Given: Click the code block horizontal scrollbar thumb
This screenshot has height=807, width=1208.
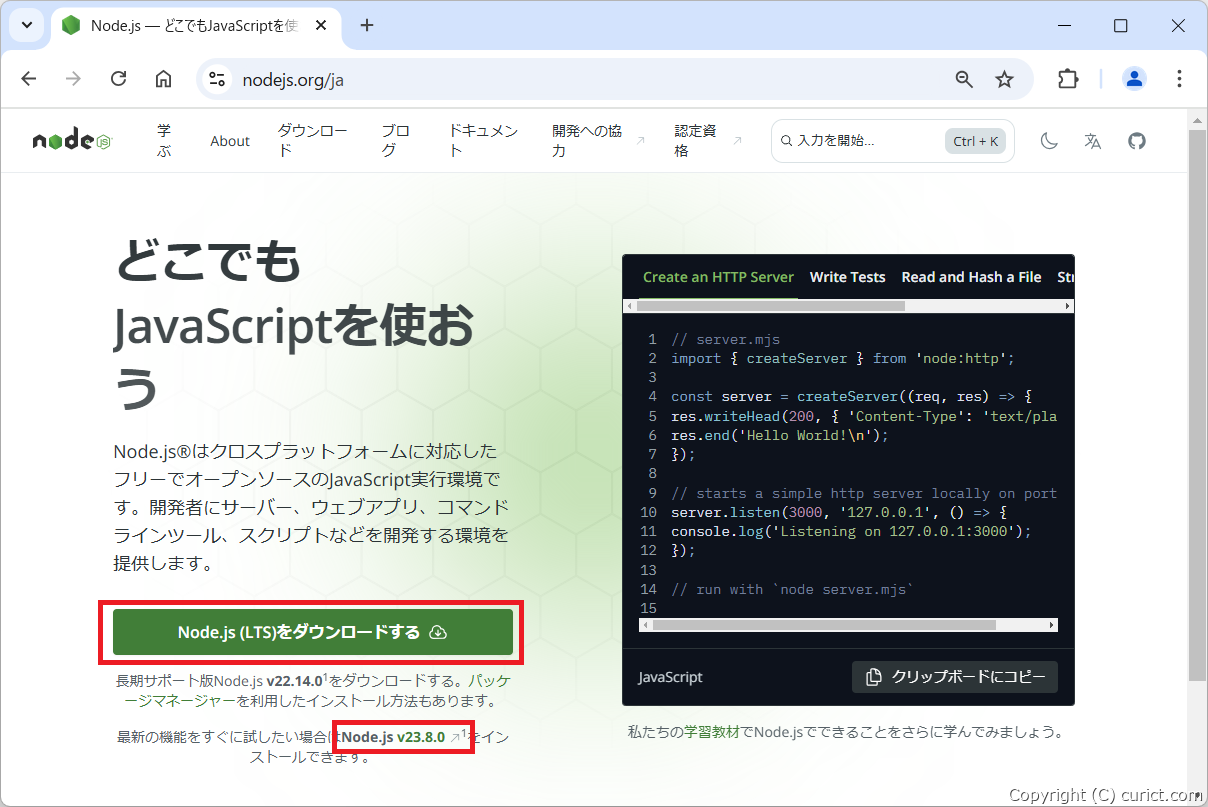Looking at the screenshot, I should pyautogui.click(x=823, y=625).
